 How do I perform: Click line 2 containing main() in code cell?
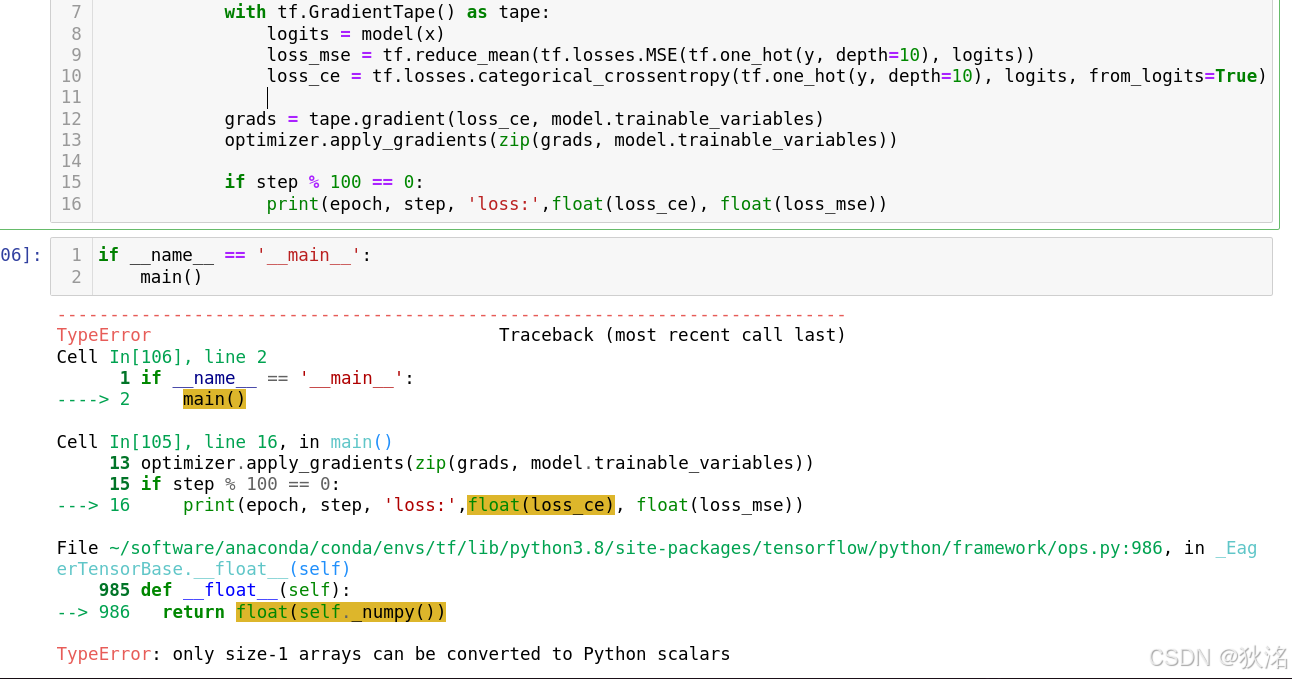(172, 277)
